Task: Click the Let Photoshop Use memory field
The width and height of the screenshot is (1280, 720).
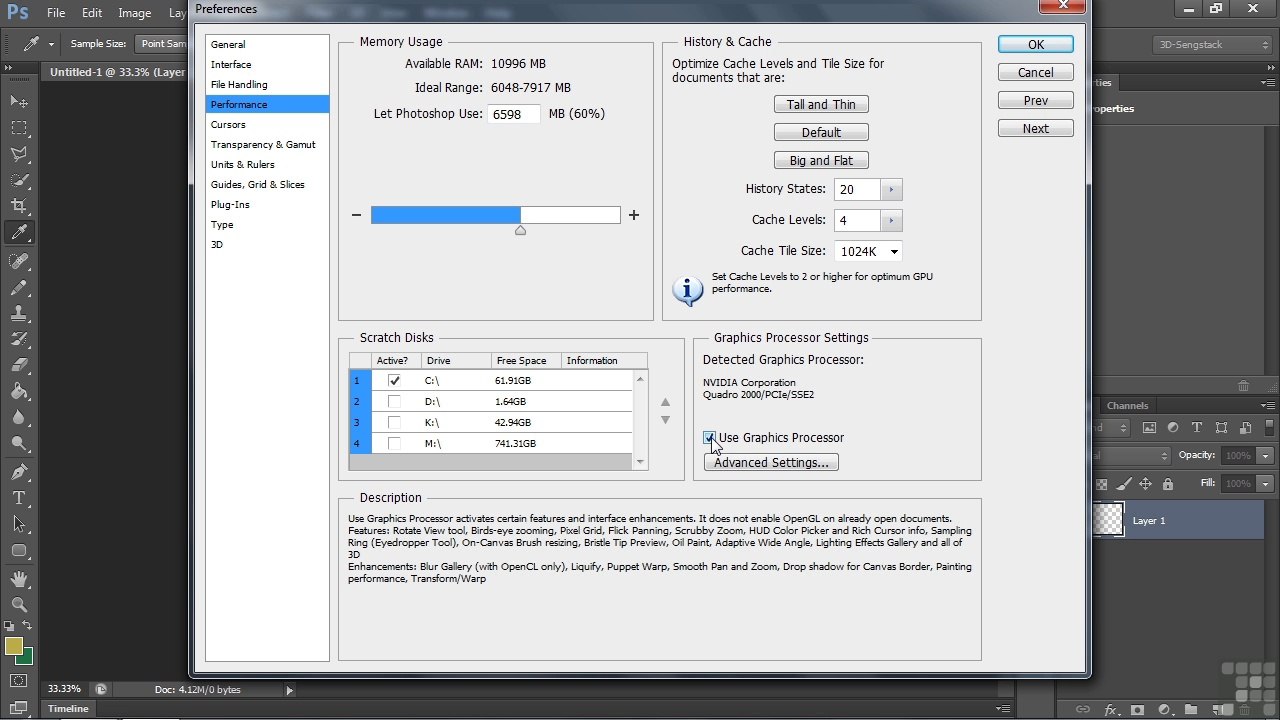Action: coord(514,115)
